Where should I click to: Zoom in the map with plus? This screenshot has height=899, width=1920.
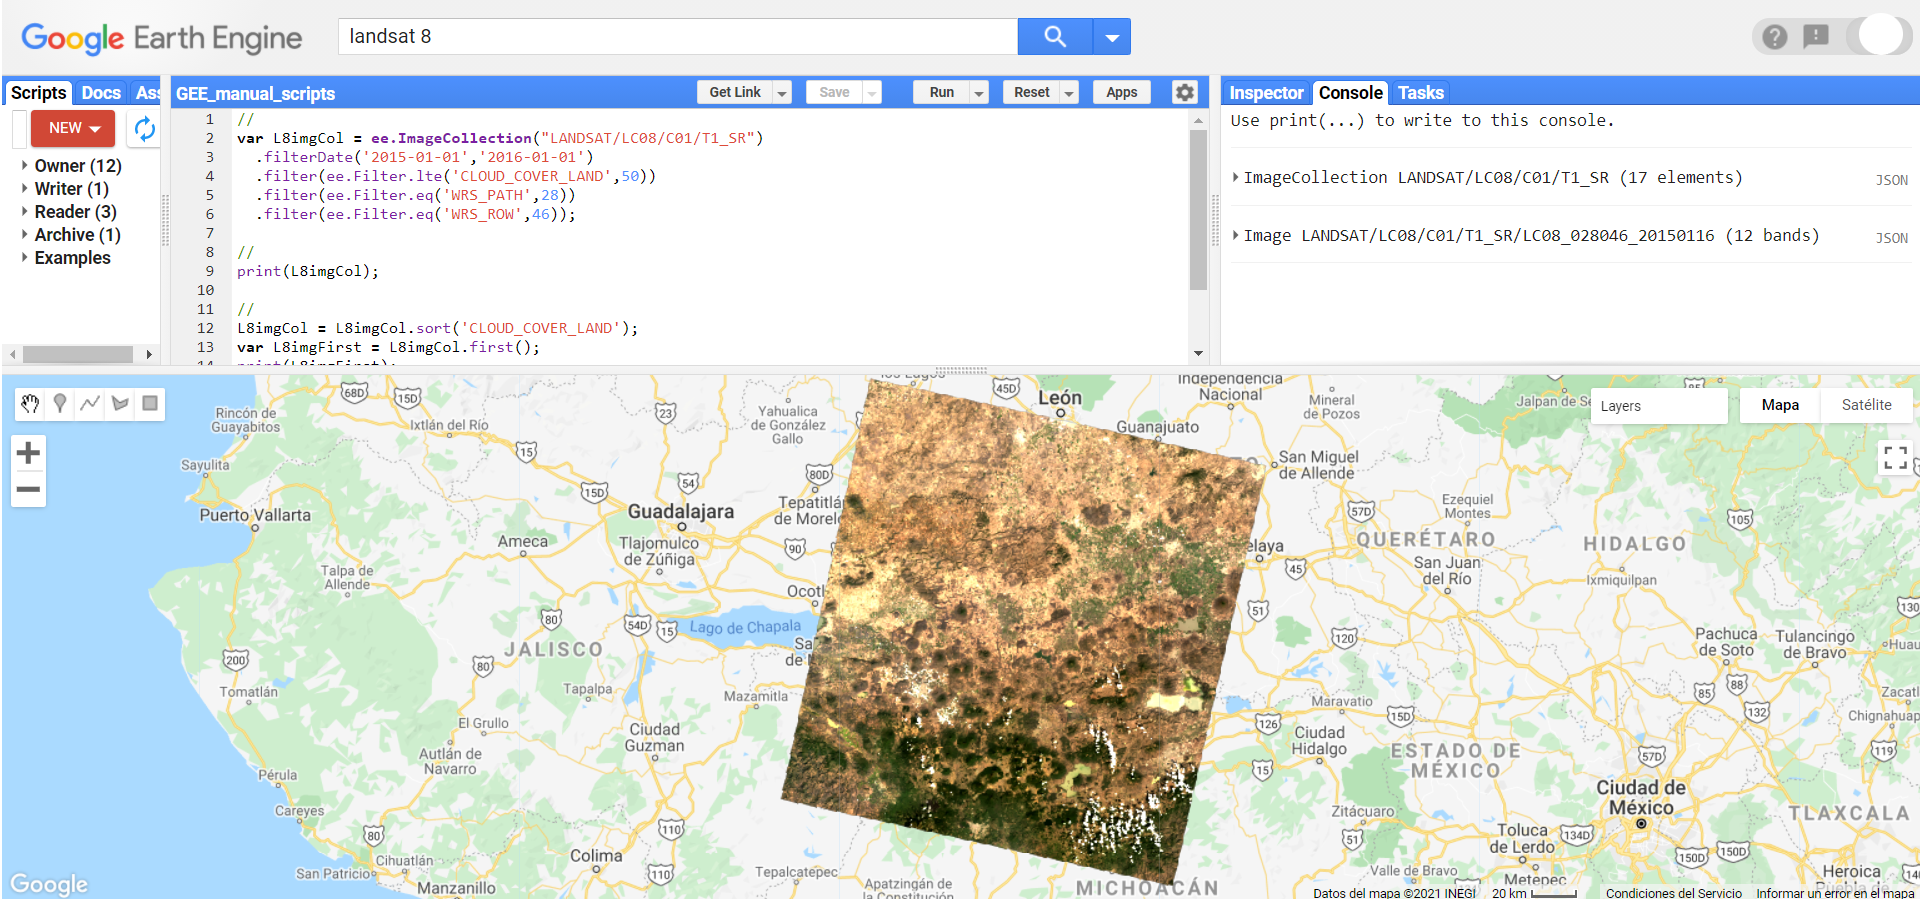point(28,453)
